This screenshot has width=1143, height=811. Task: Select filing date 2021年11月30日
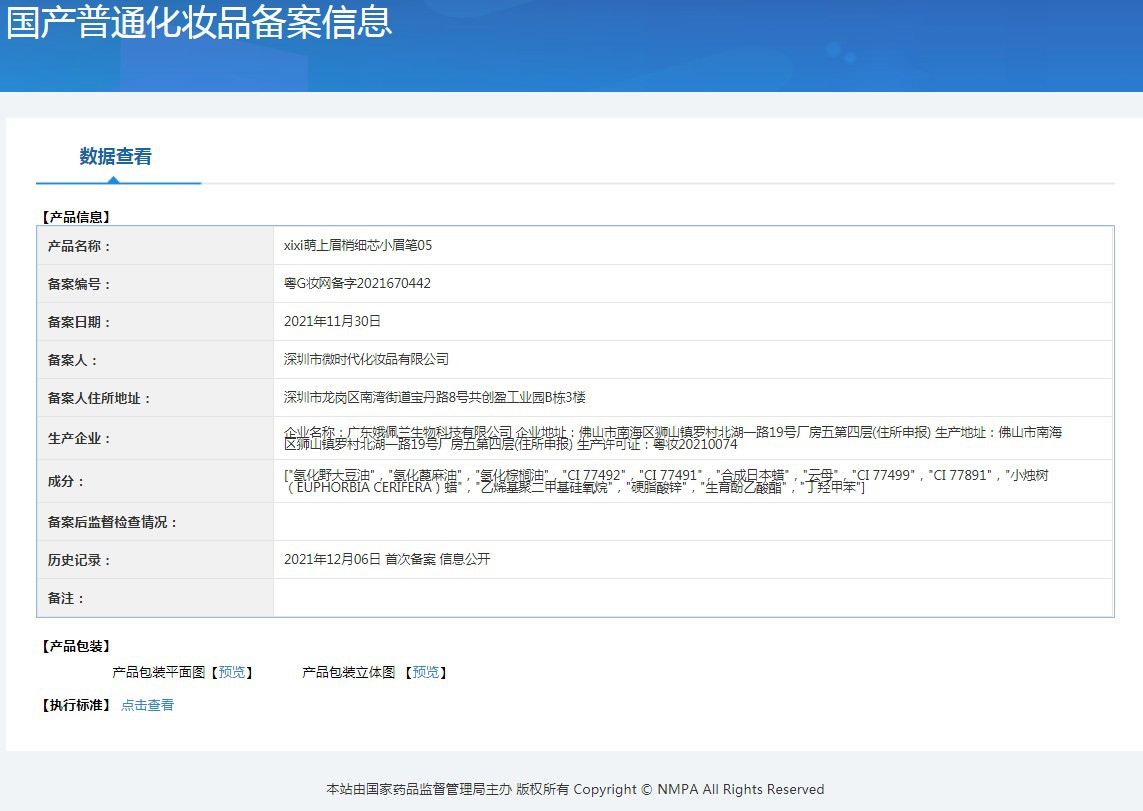(x=332, y=321)
